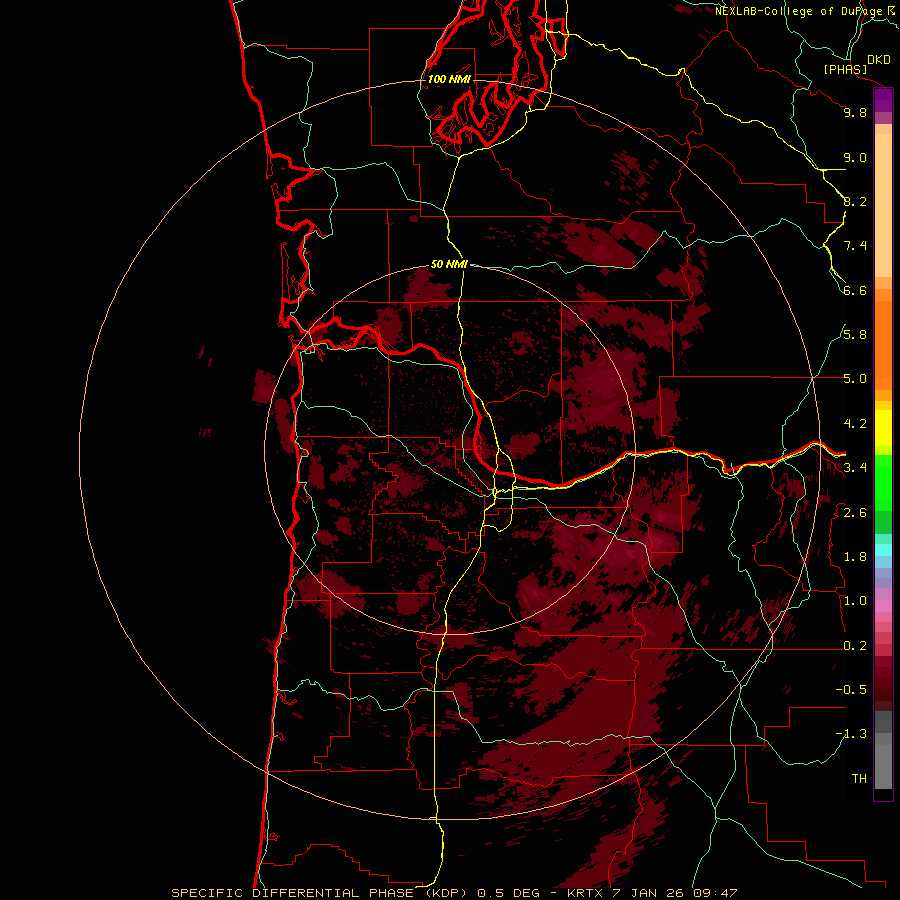Image resolution: width=900 pixels, height=900 pixels.
Task: Click the 50 NMI range ring label
Action: pos(449,264)
